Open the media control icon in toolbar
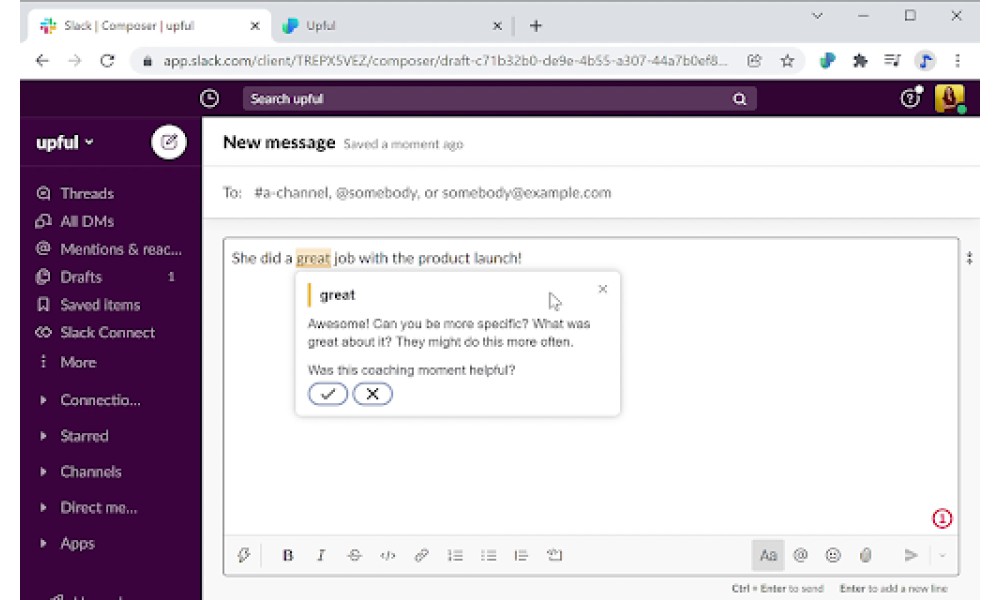 [892, 61]
